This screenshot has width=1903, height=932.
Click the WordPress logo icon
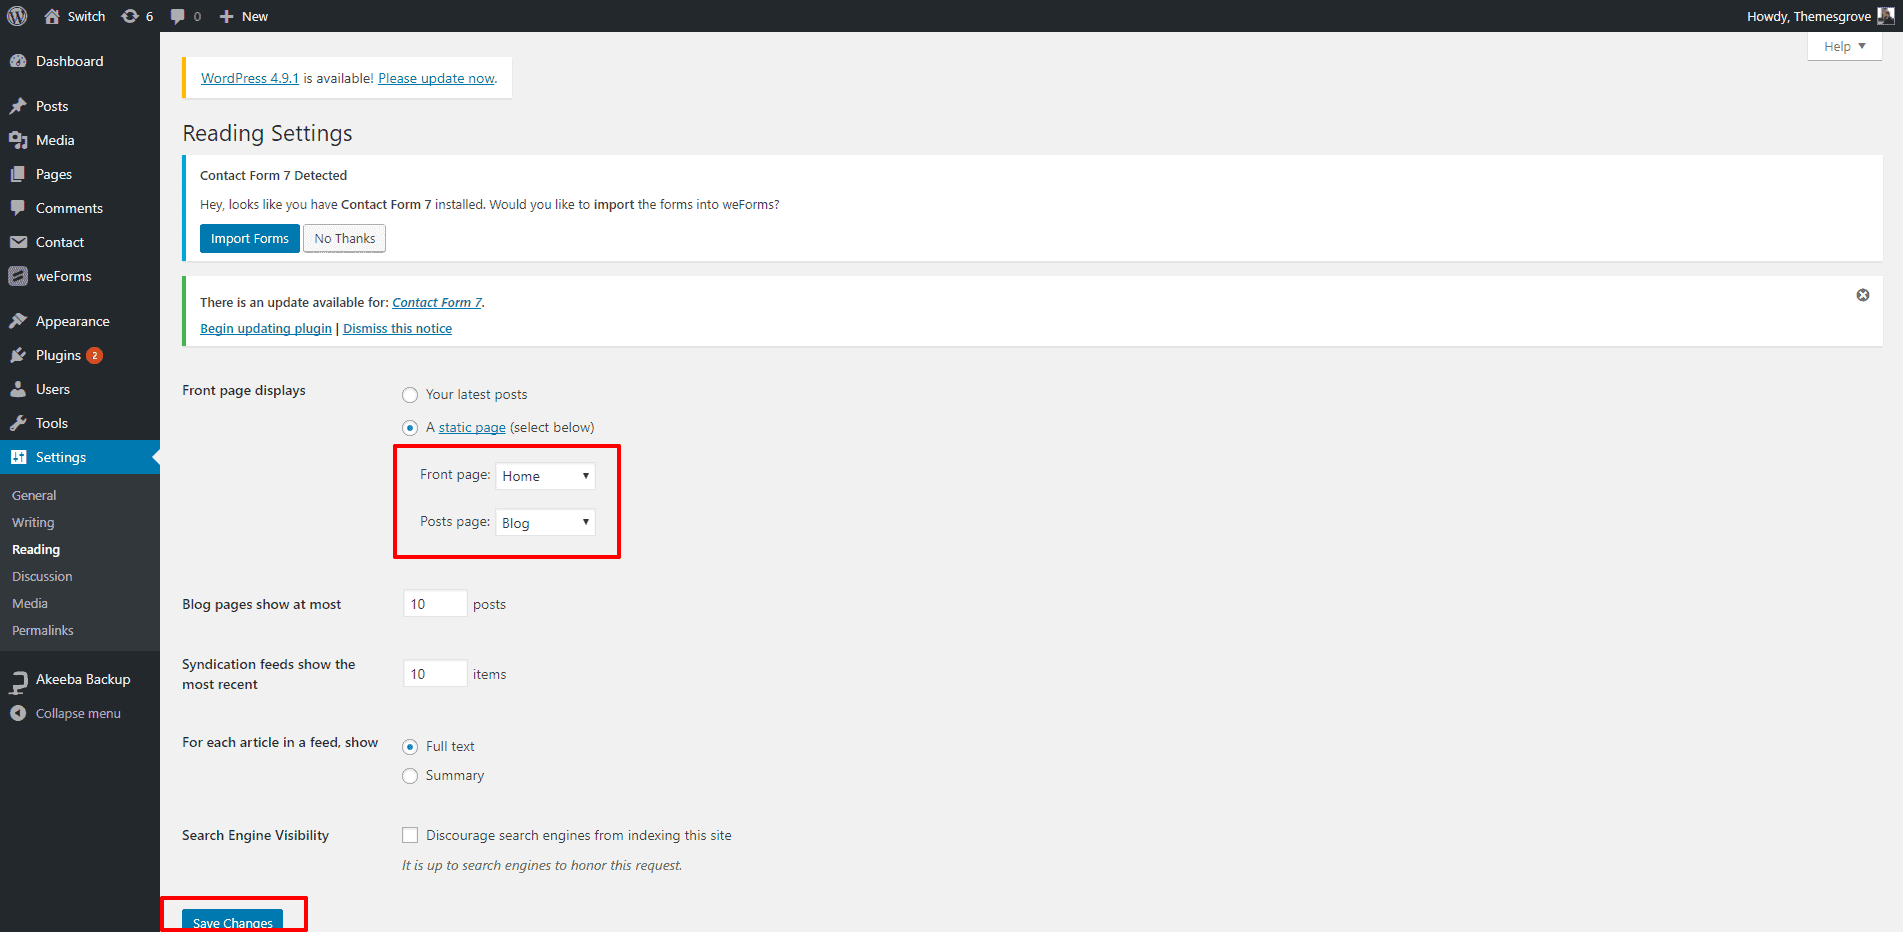point(17,16)
